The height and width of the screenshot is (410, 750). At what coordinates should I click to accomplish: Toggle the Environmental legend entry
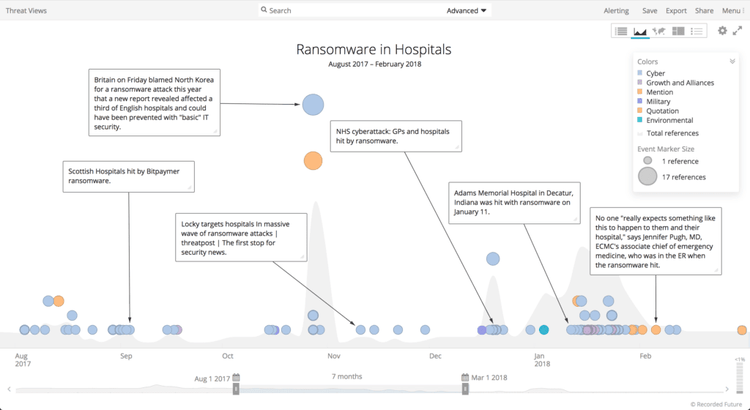pos(668,120)
